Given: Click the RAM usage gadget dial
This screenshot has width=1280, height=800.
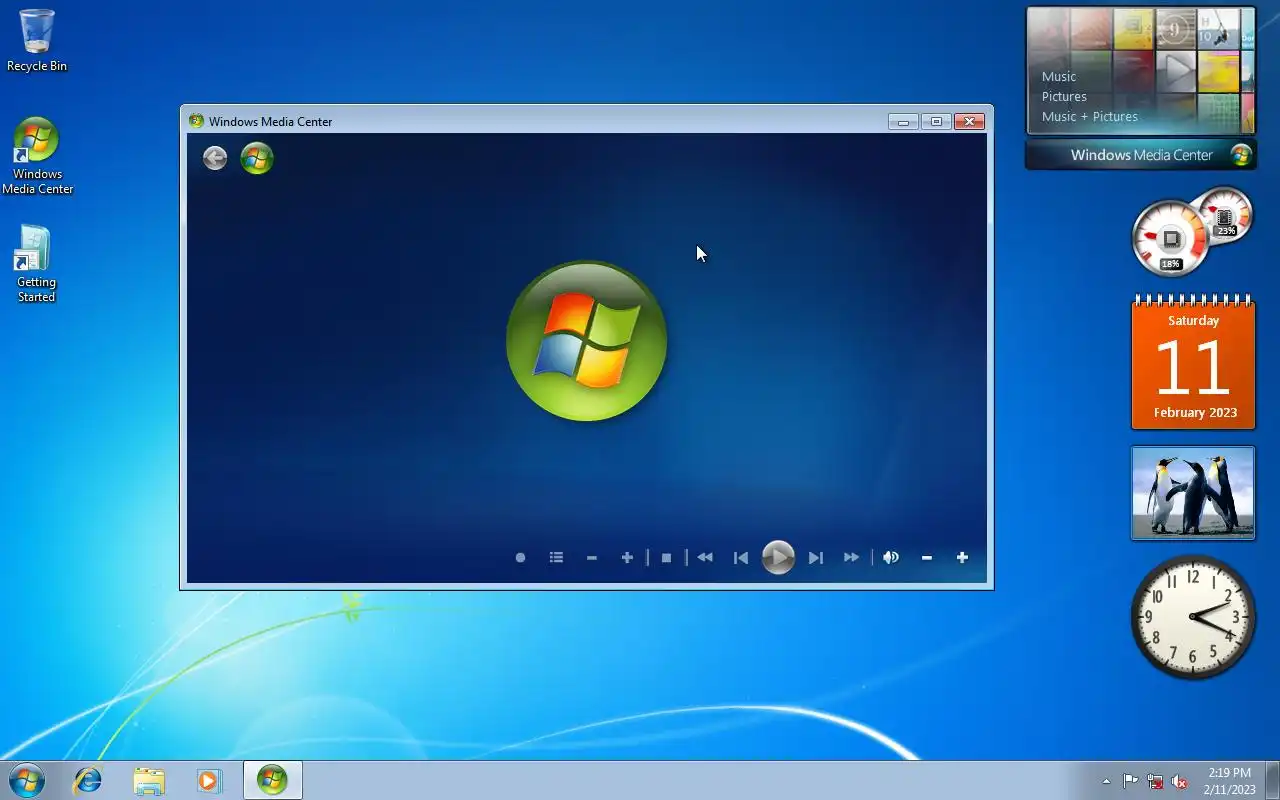Looking at the screenshot, I should [x=1225, y=215].
